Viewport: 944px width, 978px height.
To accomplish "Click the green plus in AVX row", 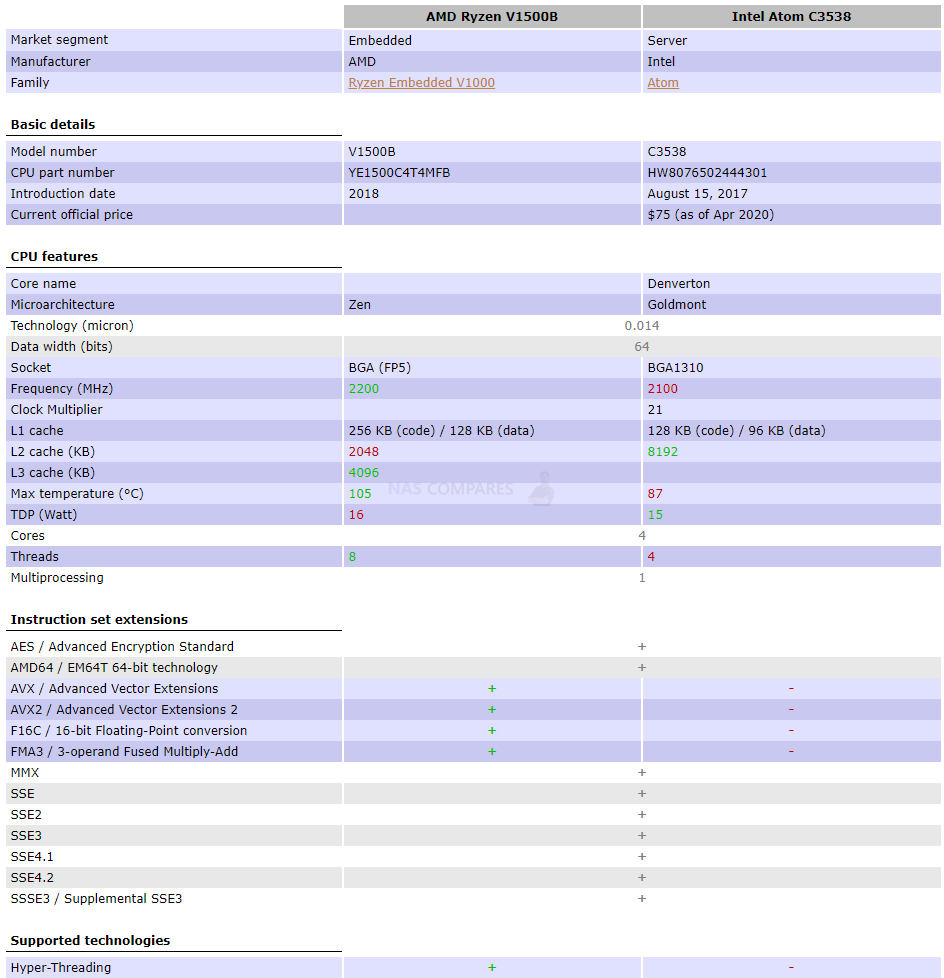I will coord(492,689).
